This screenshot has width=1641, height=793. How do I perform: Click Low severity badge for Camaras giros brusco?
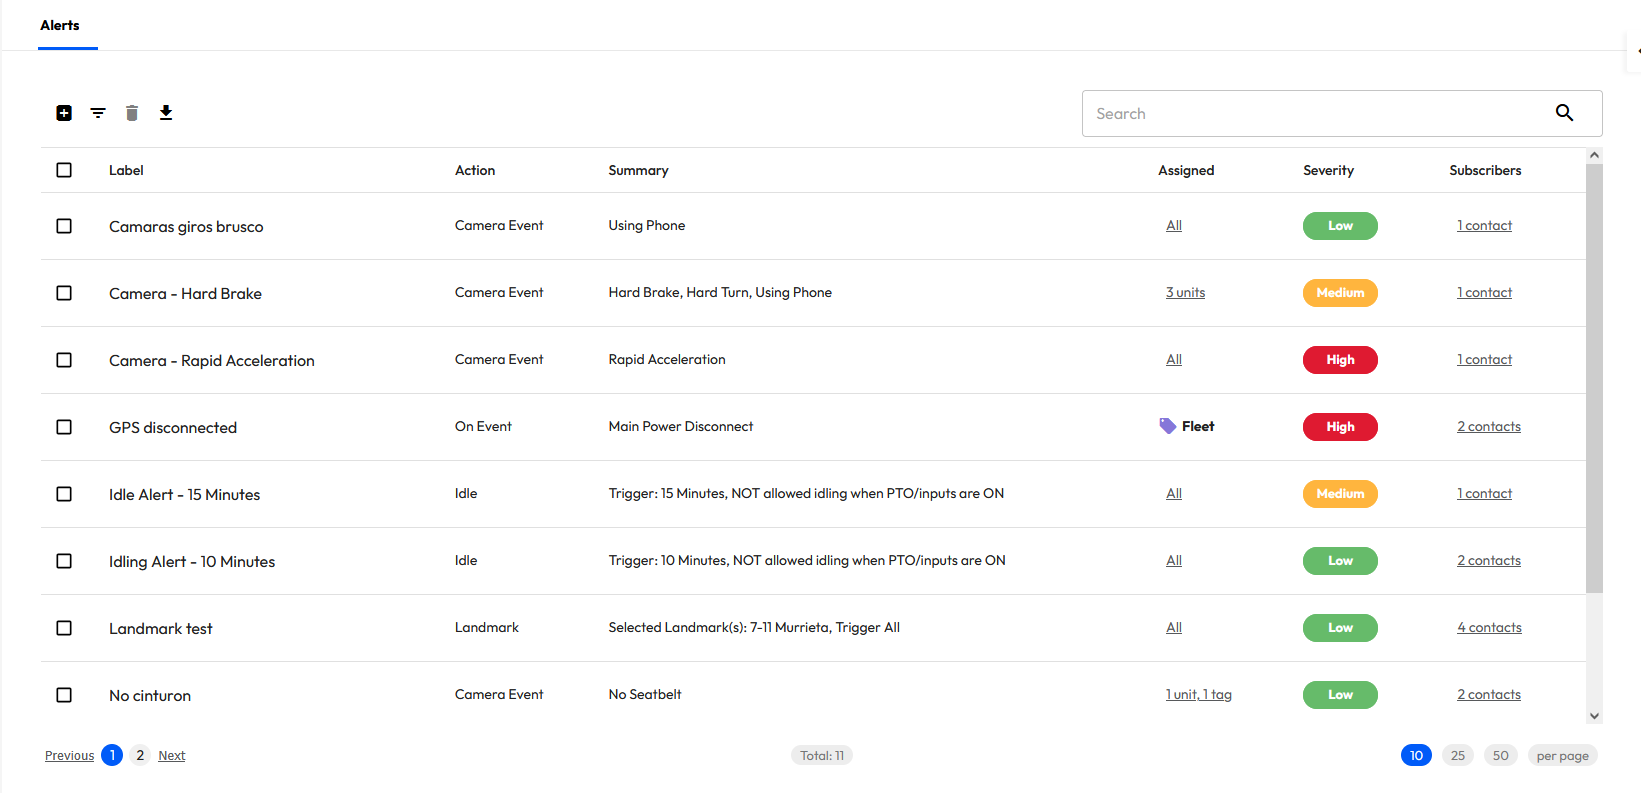point(1340,226)
